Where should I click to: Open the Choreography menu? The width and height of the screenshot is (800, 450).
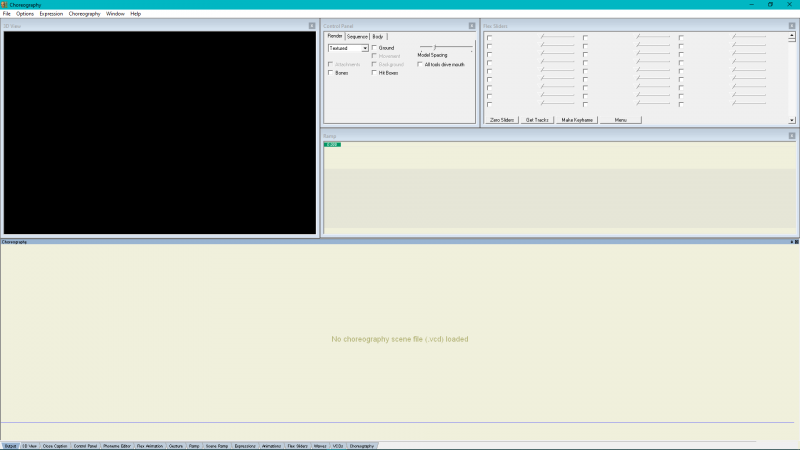[84, 14]
